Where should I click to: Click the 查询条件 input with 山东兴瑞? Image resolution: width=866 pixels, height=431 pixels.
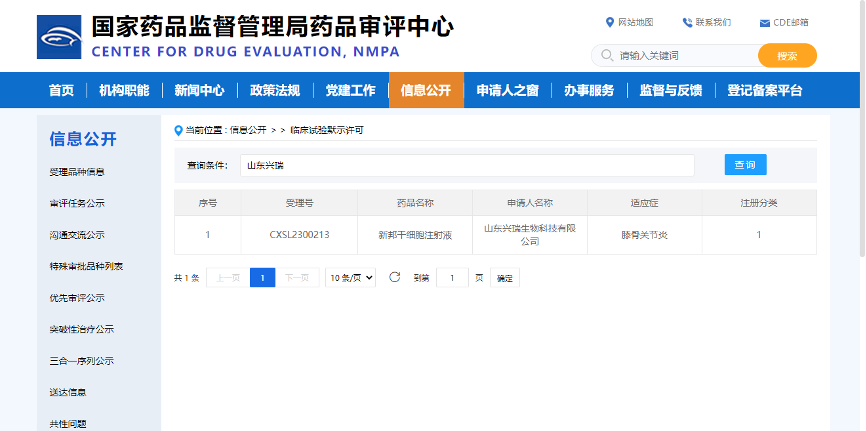(467, 165)
